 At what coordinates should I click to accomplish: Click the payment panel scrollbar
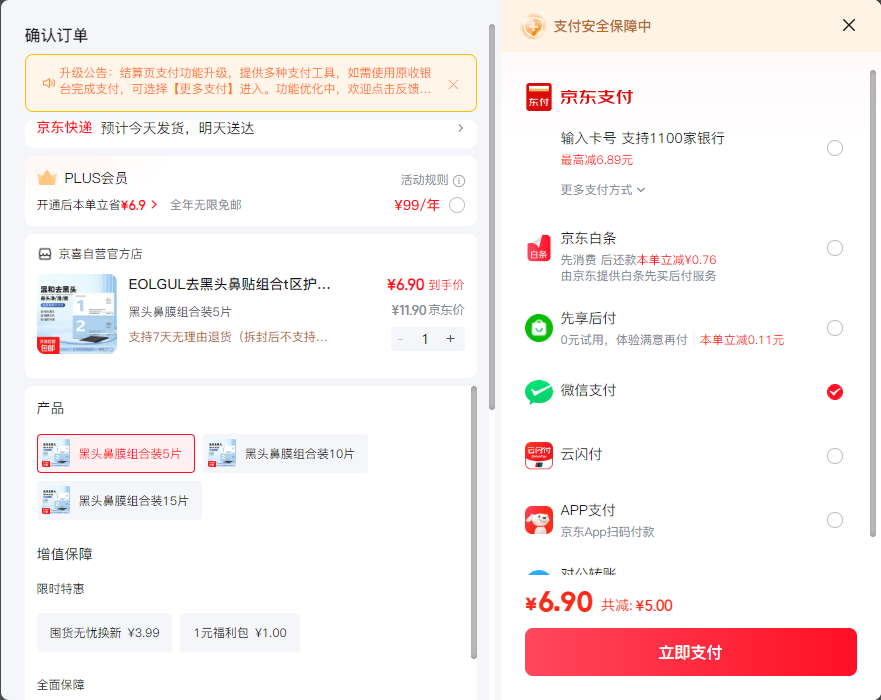coord(873,303)
